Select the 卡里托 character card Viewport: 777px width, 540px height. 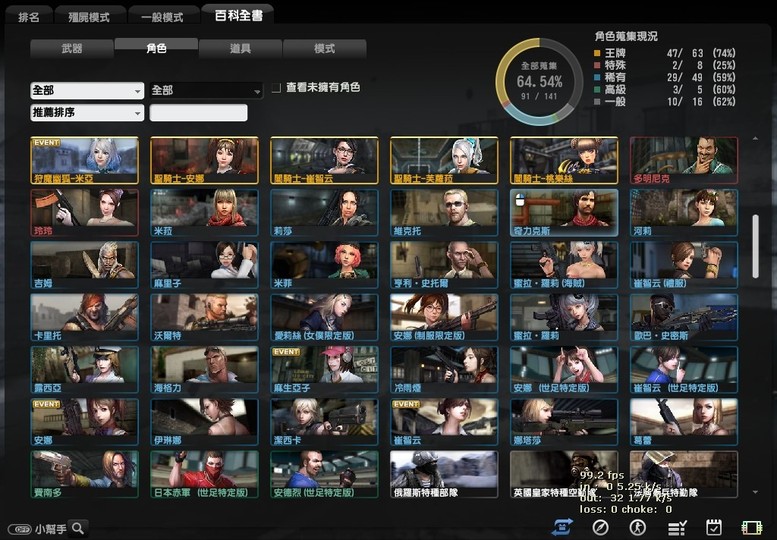pos(85,318)
